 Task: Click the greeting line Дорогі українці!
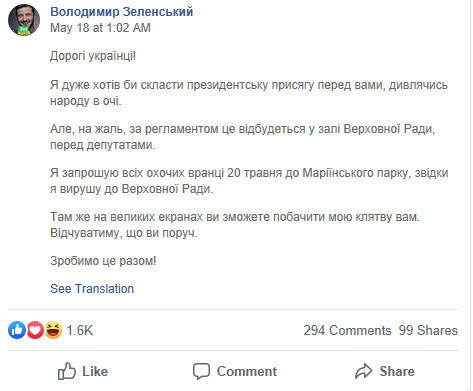(93, 56)
